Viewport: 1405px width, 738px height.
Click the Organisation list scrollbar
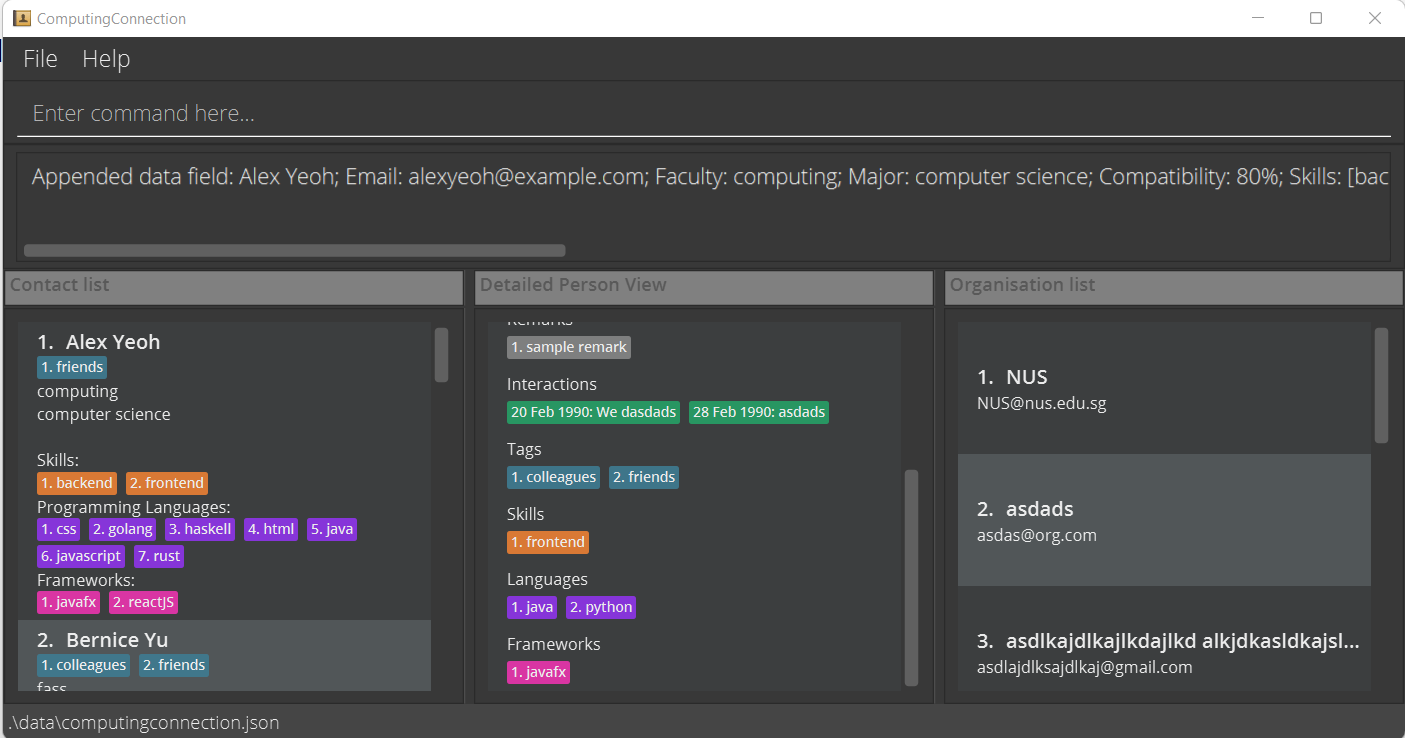pyautogui.click(x=1381, y=385)
